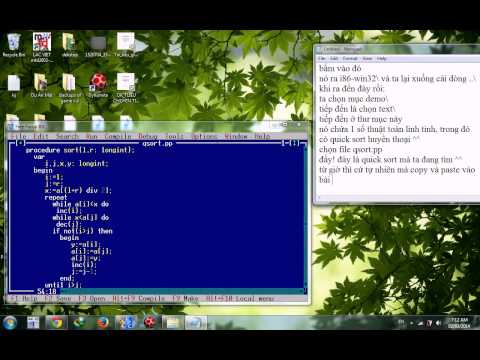Click F1 Help in the IDE status line
The height and width of the screenshot is (360, 480).
24,299
